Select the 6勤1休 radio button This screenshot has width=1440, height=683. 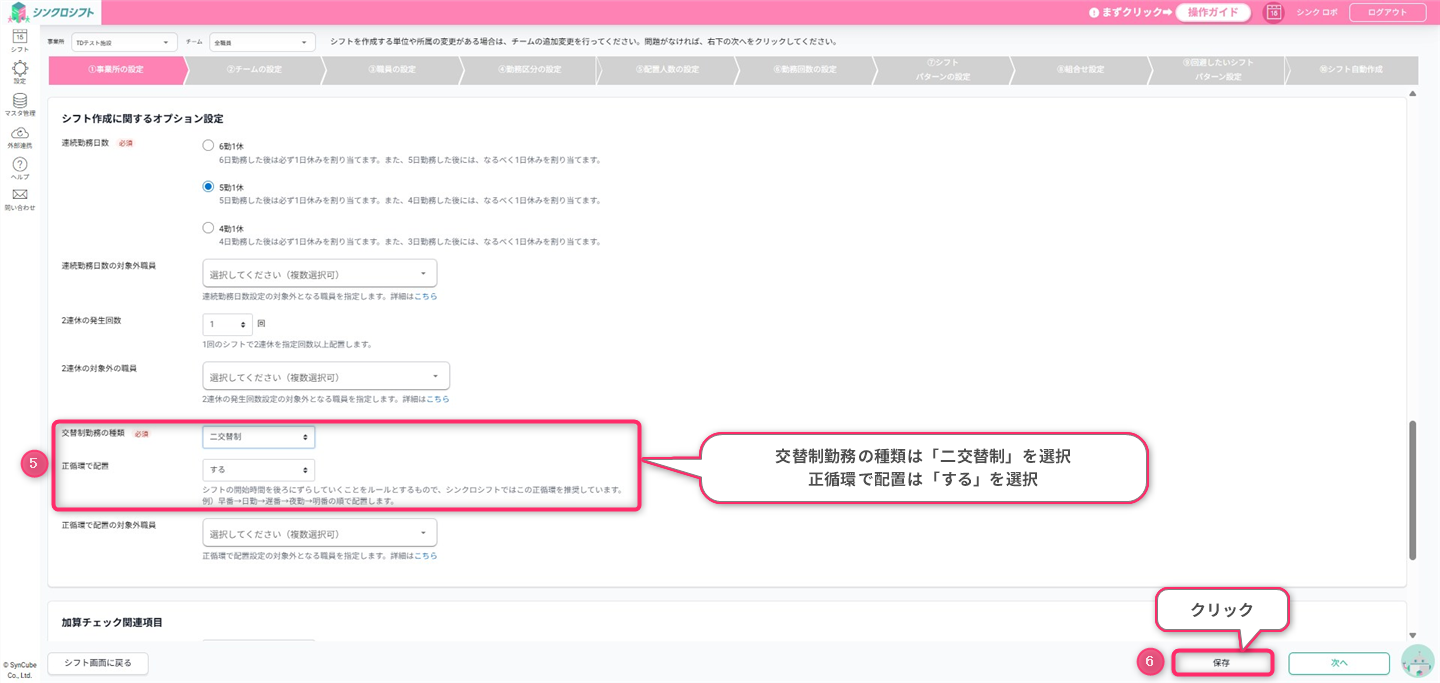pos(208,145)
